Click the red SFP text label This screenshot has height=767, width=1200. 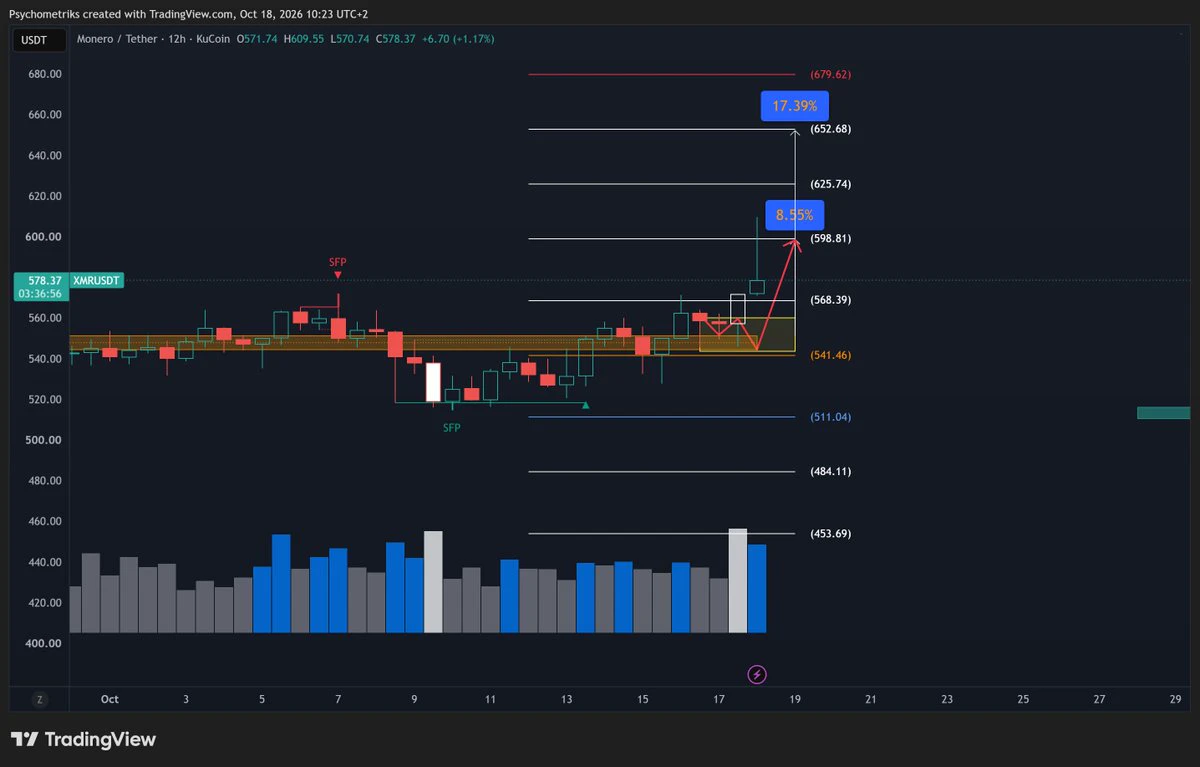(338, 262)
